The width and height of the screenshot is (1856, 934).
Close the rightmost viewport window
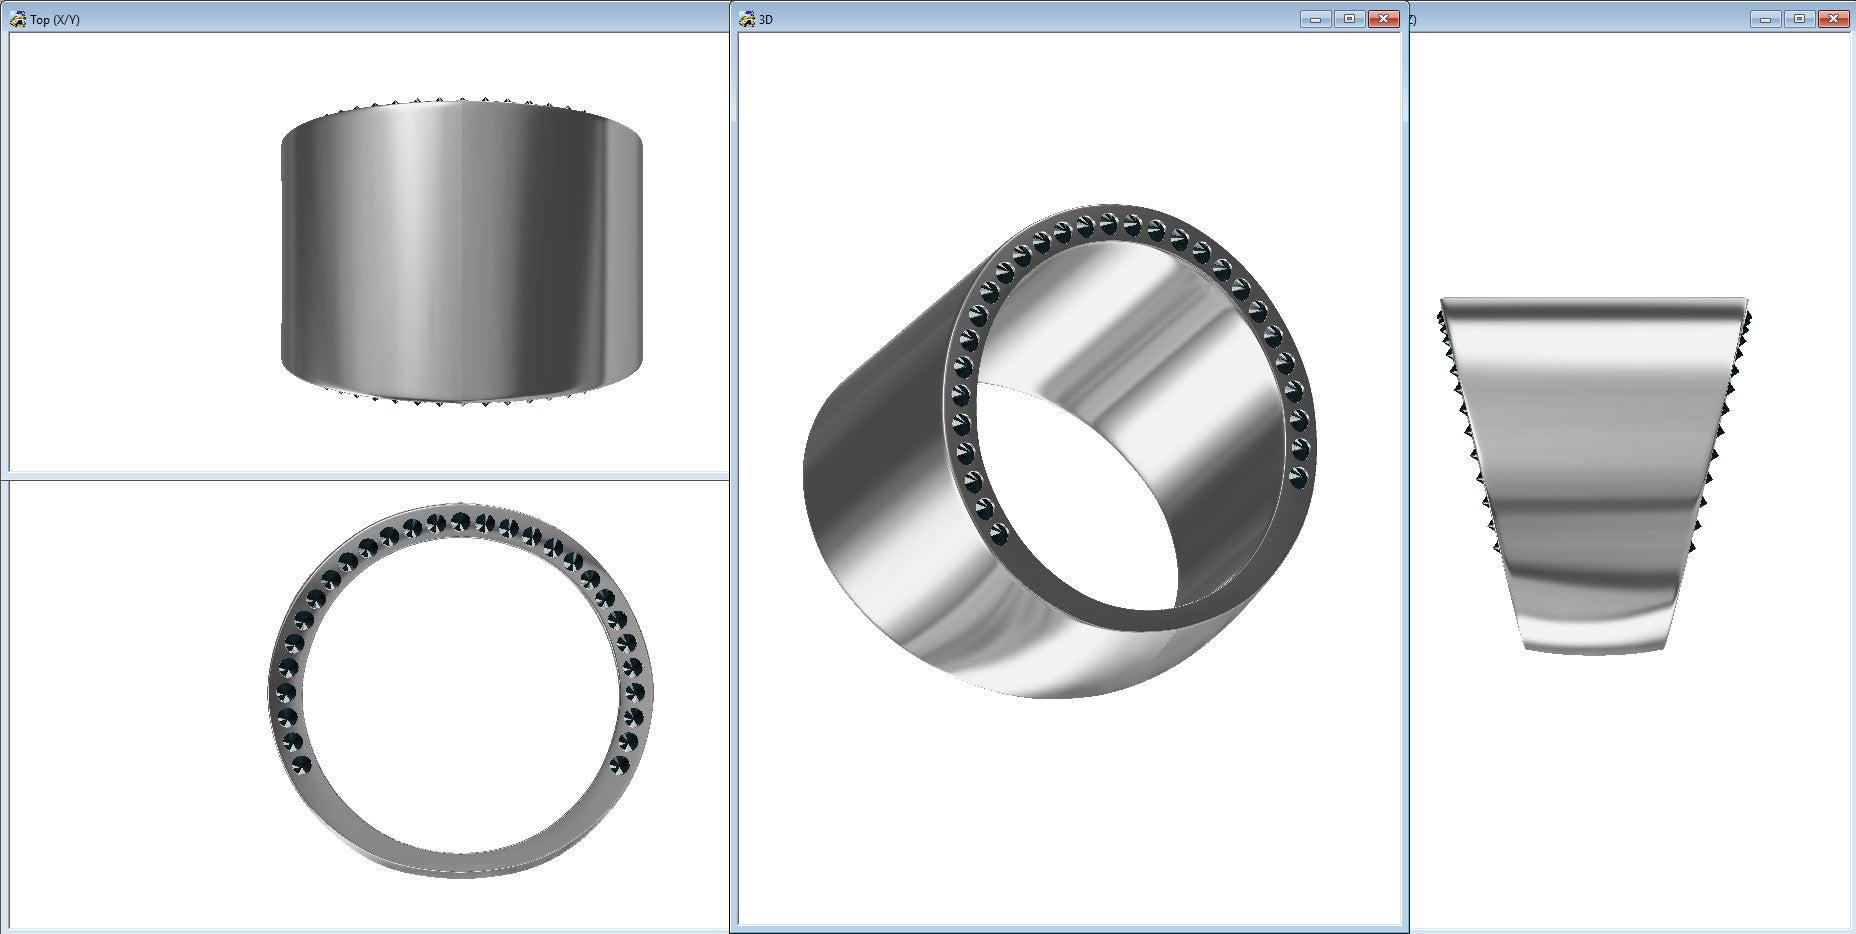(x=1833, y=19)
